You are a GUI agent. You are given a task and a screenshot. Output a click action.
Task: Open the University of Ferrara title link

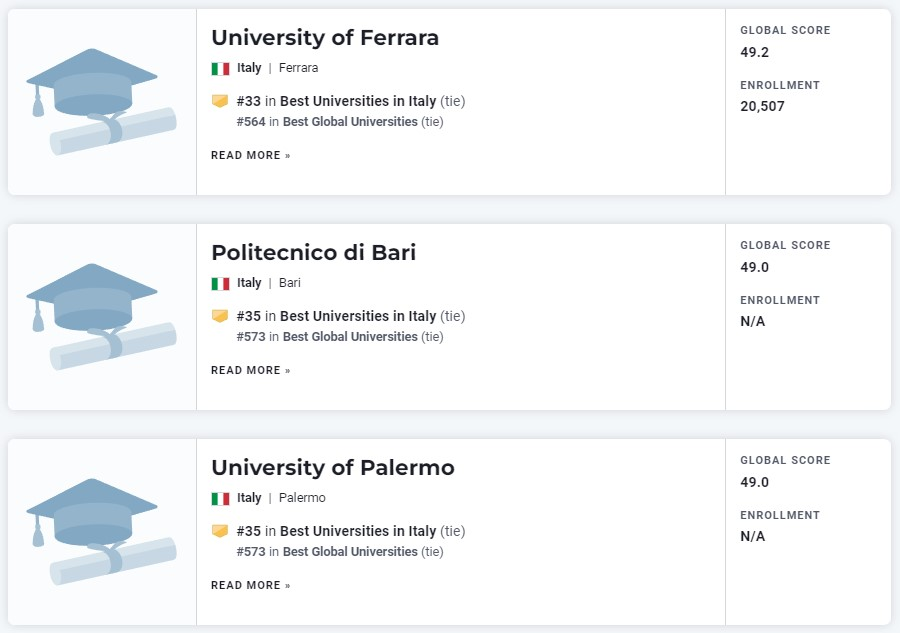(325, 38)
